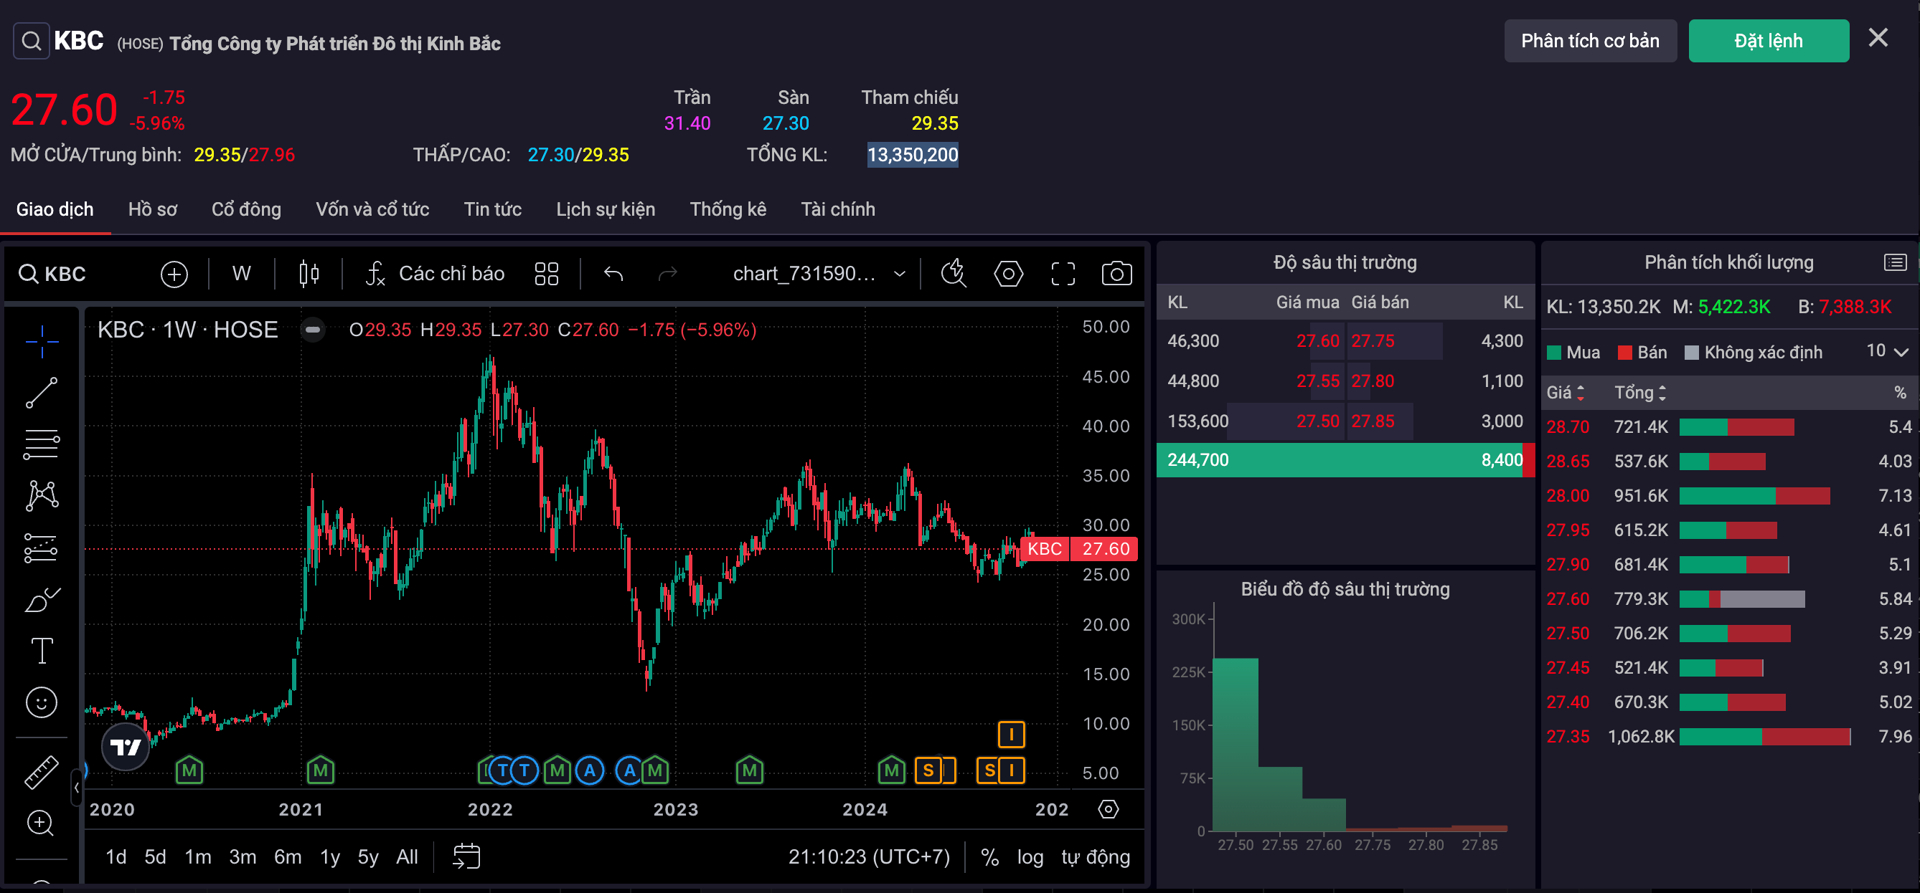Click the candlestick chart style icon
This screenshot has width=1920, height=893.
(x=309, y=274)
